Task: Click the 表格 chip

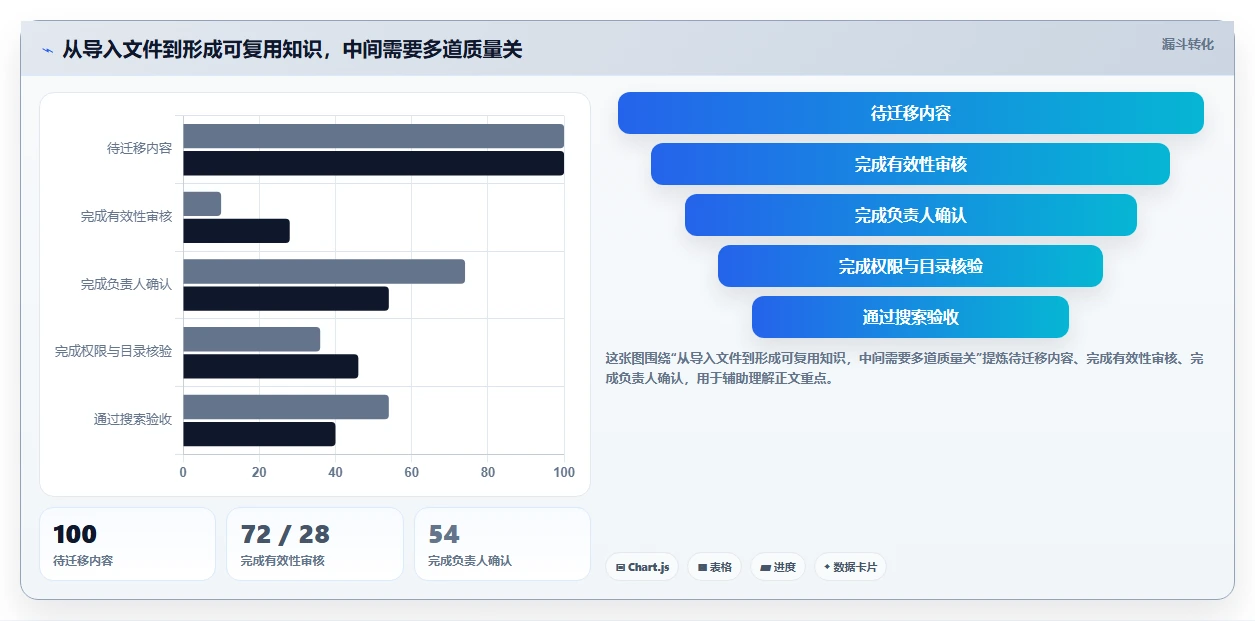Action: (714, 567)
